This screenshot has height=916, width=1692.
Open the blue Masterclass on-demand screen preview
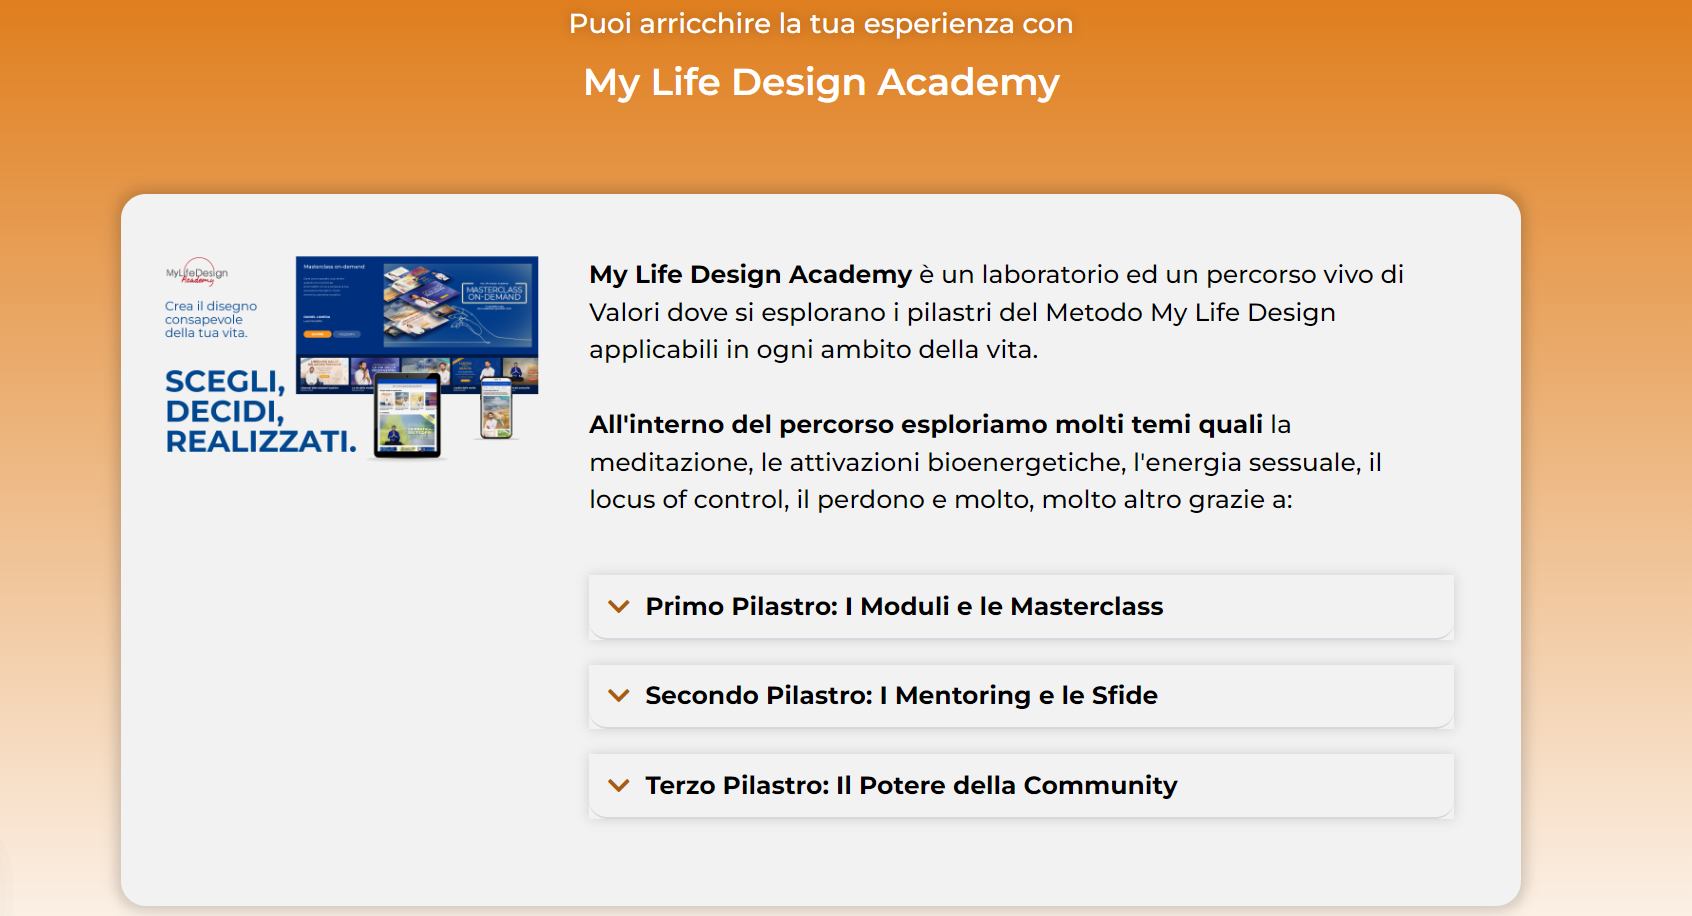417,325
